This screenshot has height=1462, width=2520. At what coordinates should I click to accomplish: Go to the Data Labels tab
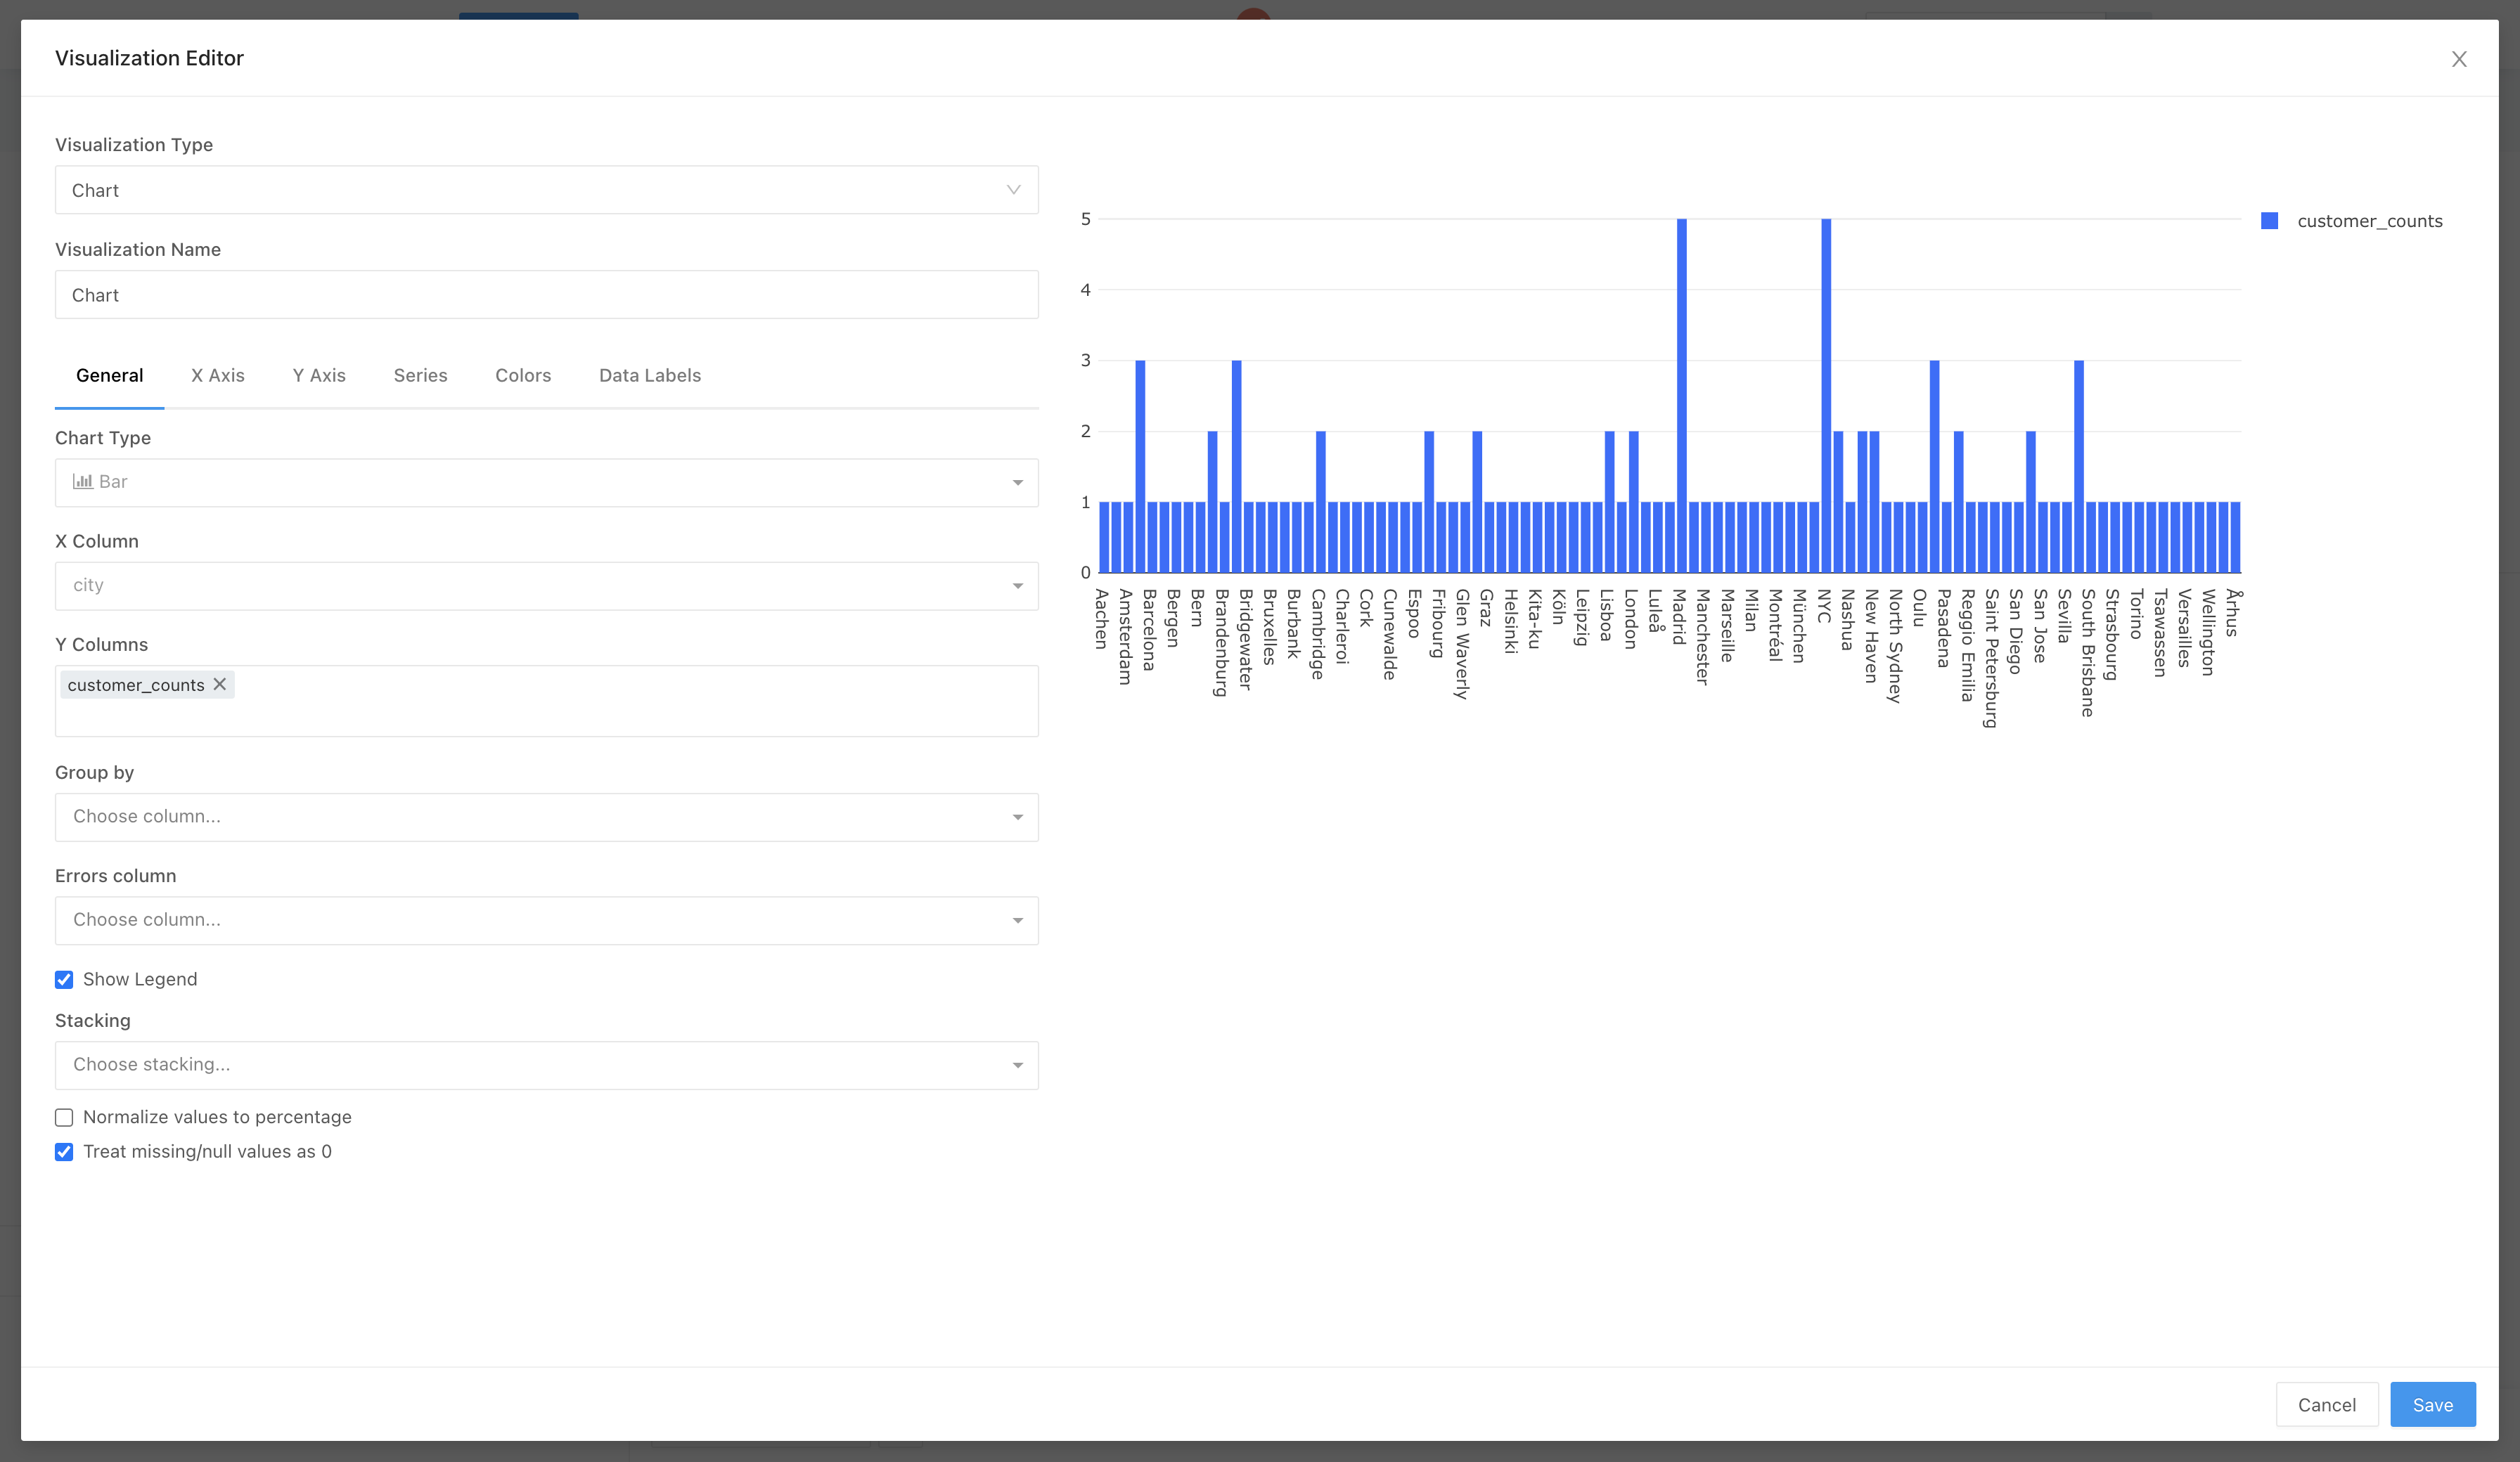click(x=650, y=376)
